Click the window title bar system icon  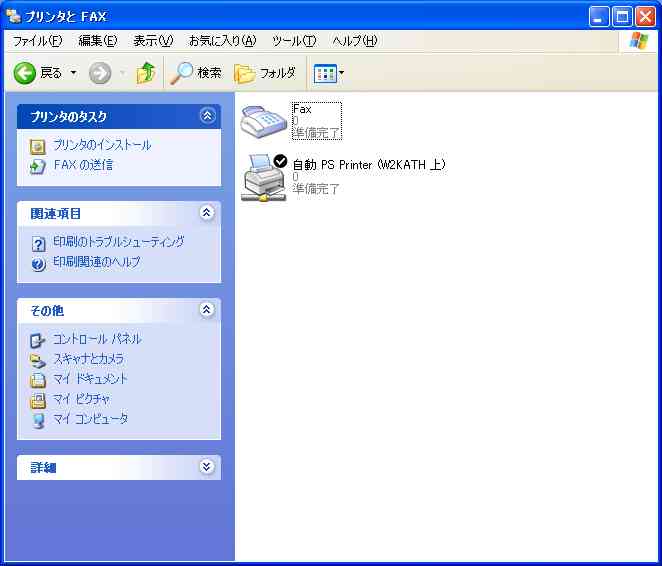(14, 16)
